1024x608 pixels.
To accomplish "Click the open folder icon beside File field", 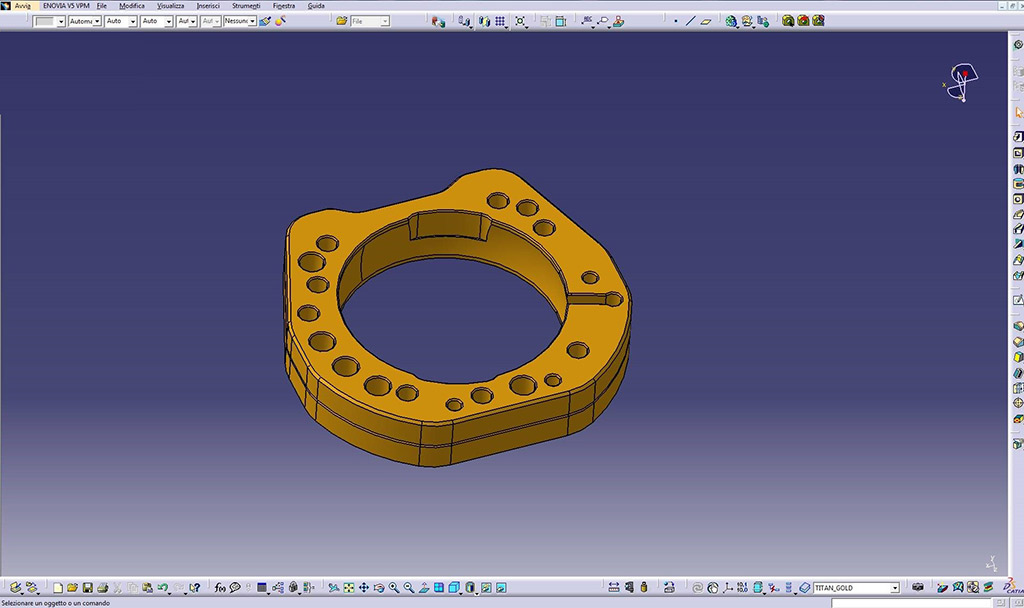I will tap(342, 21).
